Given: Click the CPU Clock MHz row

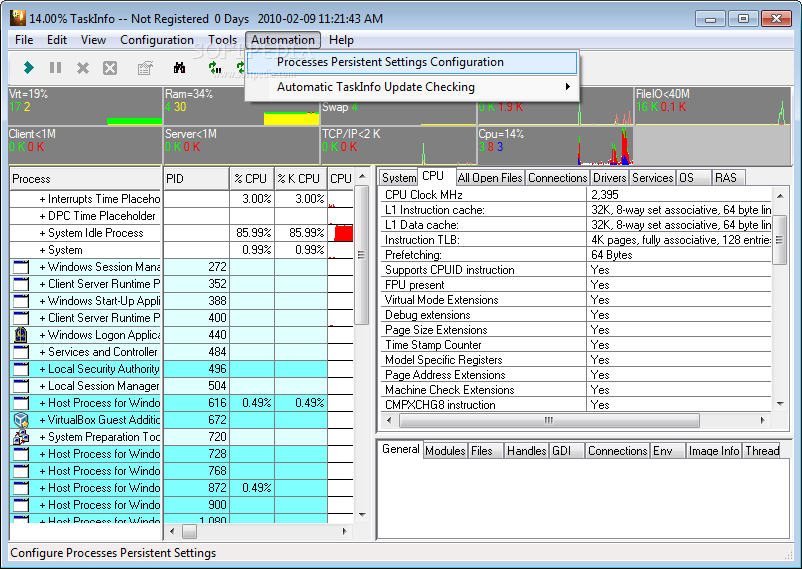Looking at the screenshot, I should pos(575,195).
